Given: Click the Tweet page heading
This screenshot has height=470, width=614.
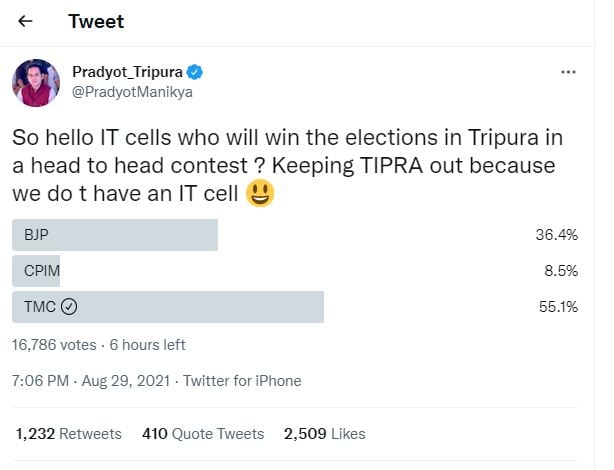Looking at the screenshot, I should pyautogui.click(x=96, y=21).
